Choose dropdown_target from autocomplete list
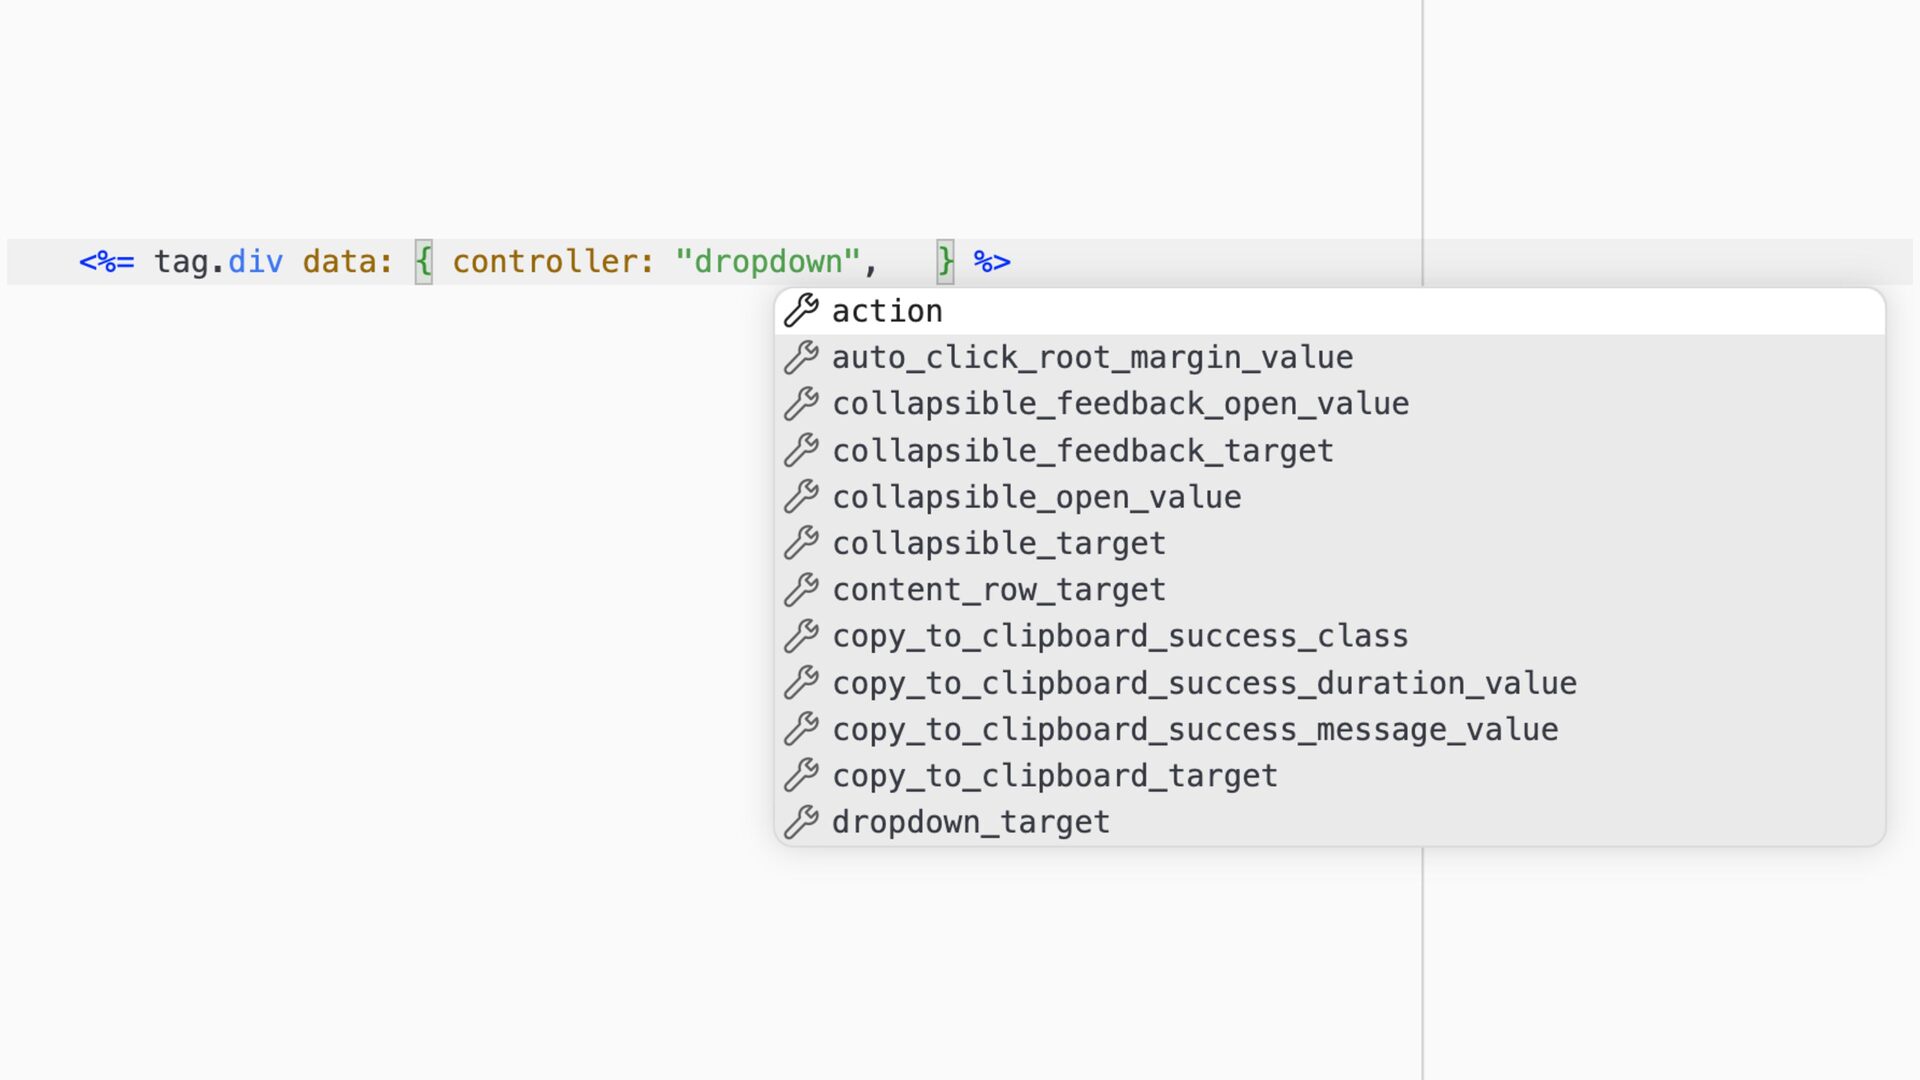Image resolution: width=1920 pixels, height=1080 pixels. tap(1330, 822)
